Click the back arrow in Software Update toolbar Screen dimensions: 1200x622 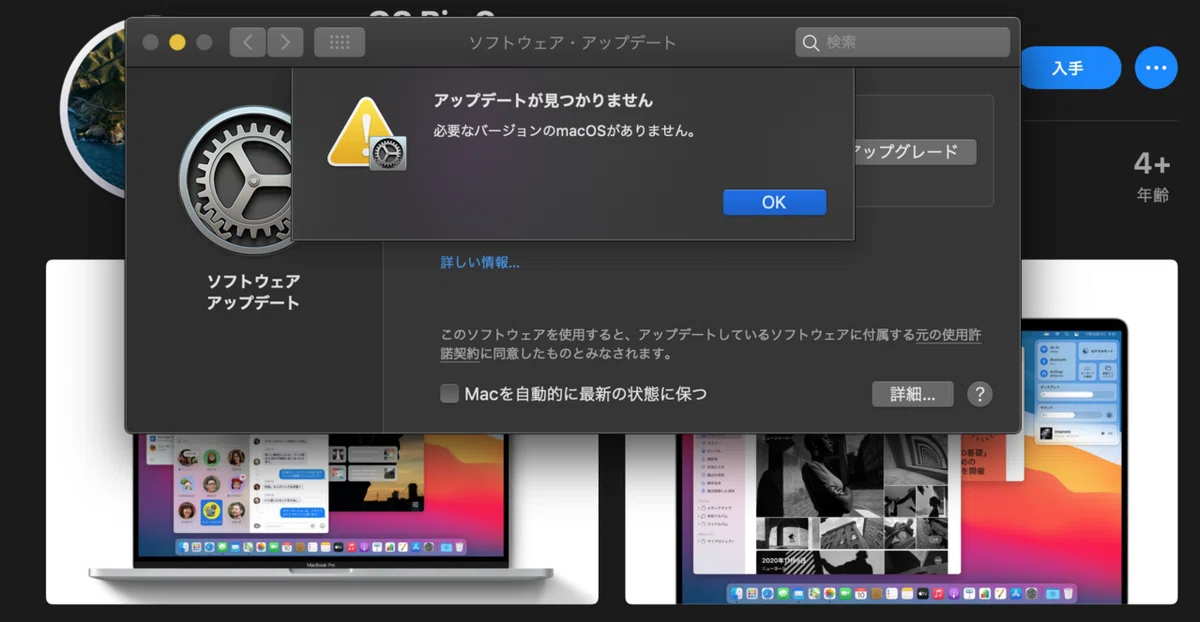tap(247, 42)
